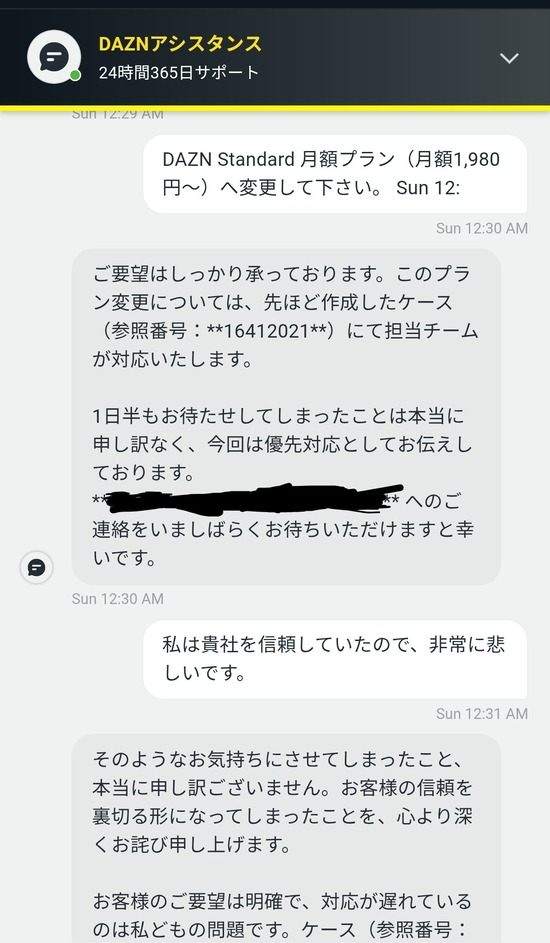Click the yellow divider line below the header
This screenshot has height=943, width=550.
275,108
